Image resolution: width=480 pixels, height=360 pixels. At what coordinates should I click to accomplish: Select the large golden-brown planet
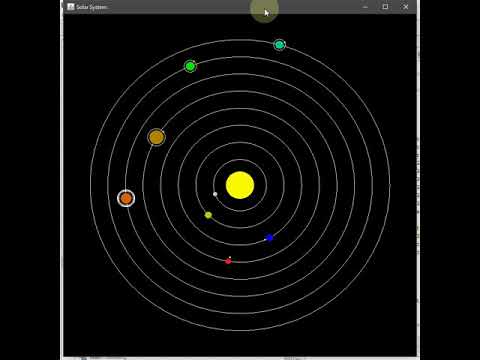coord(156,137)
